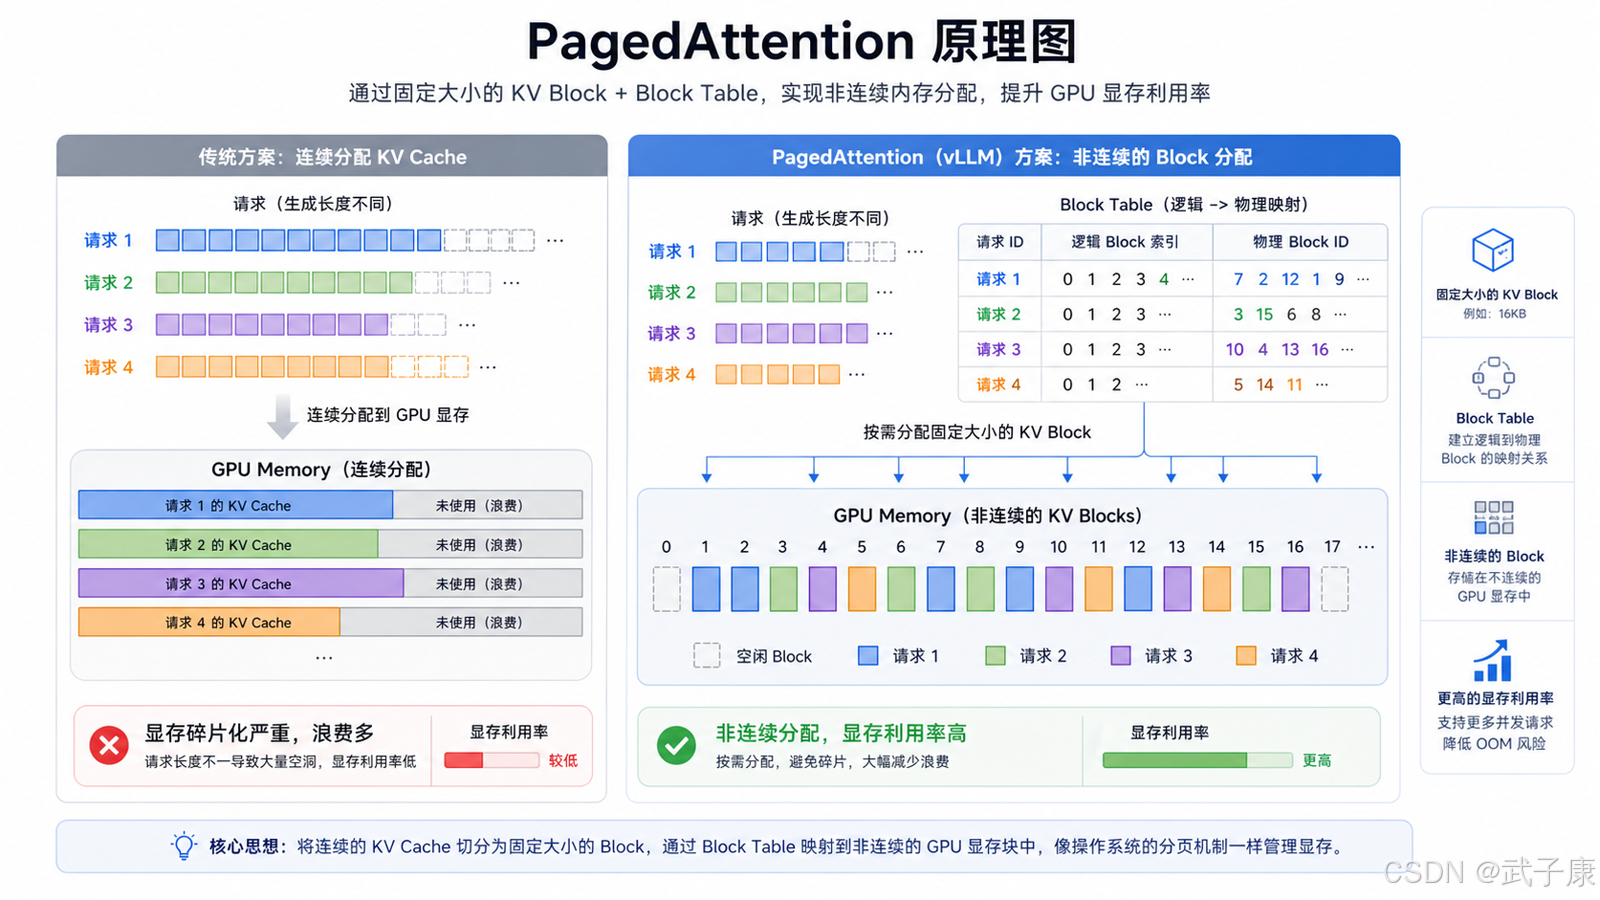Viewport: 1600px width, 900px height.
Task: Click physical Block ID '14' in 请求 4 row
Action: pos(1265,384)
